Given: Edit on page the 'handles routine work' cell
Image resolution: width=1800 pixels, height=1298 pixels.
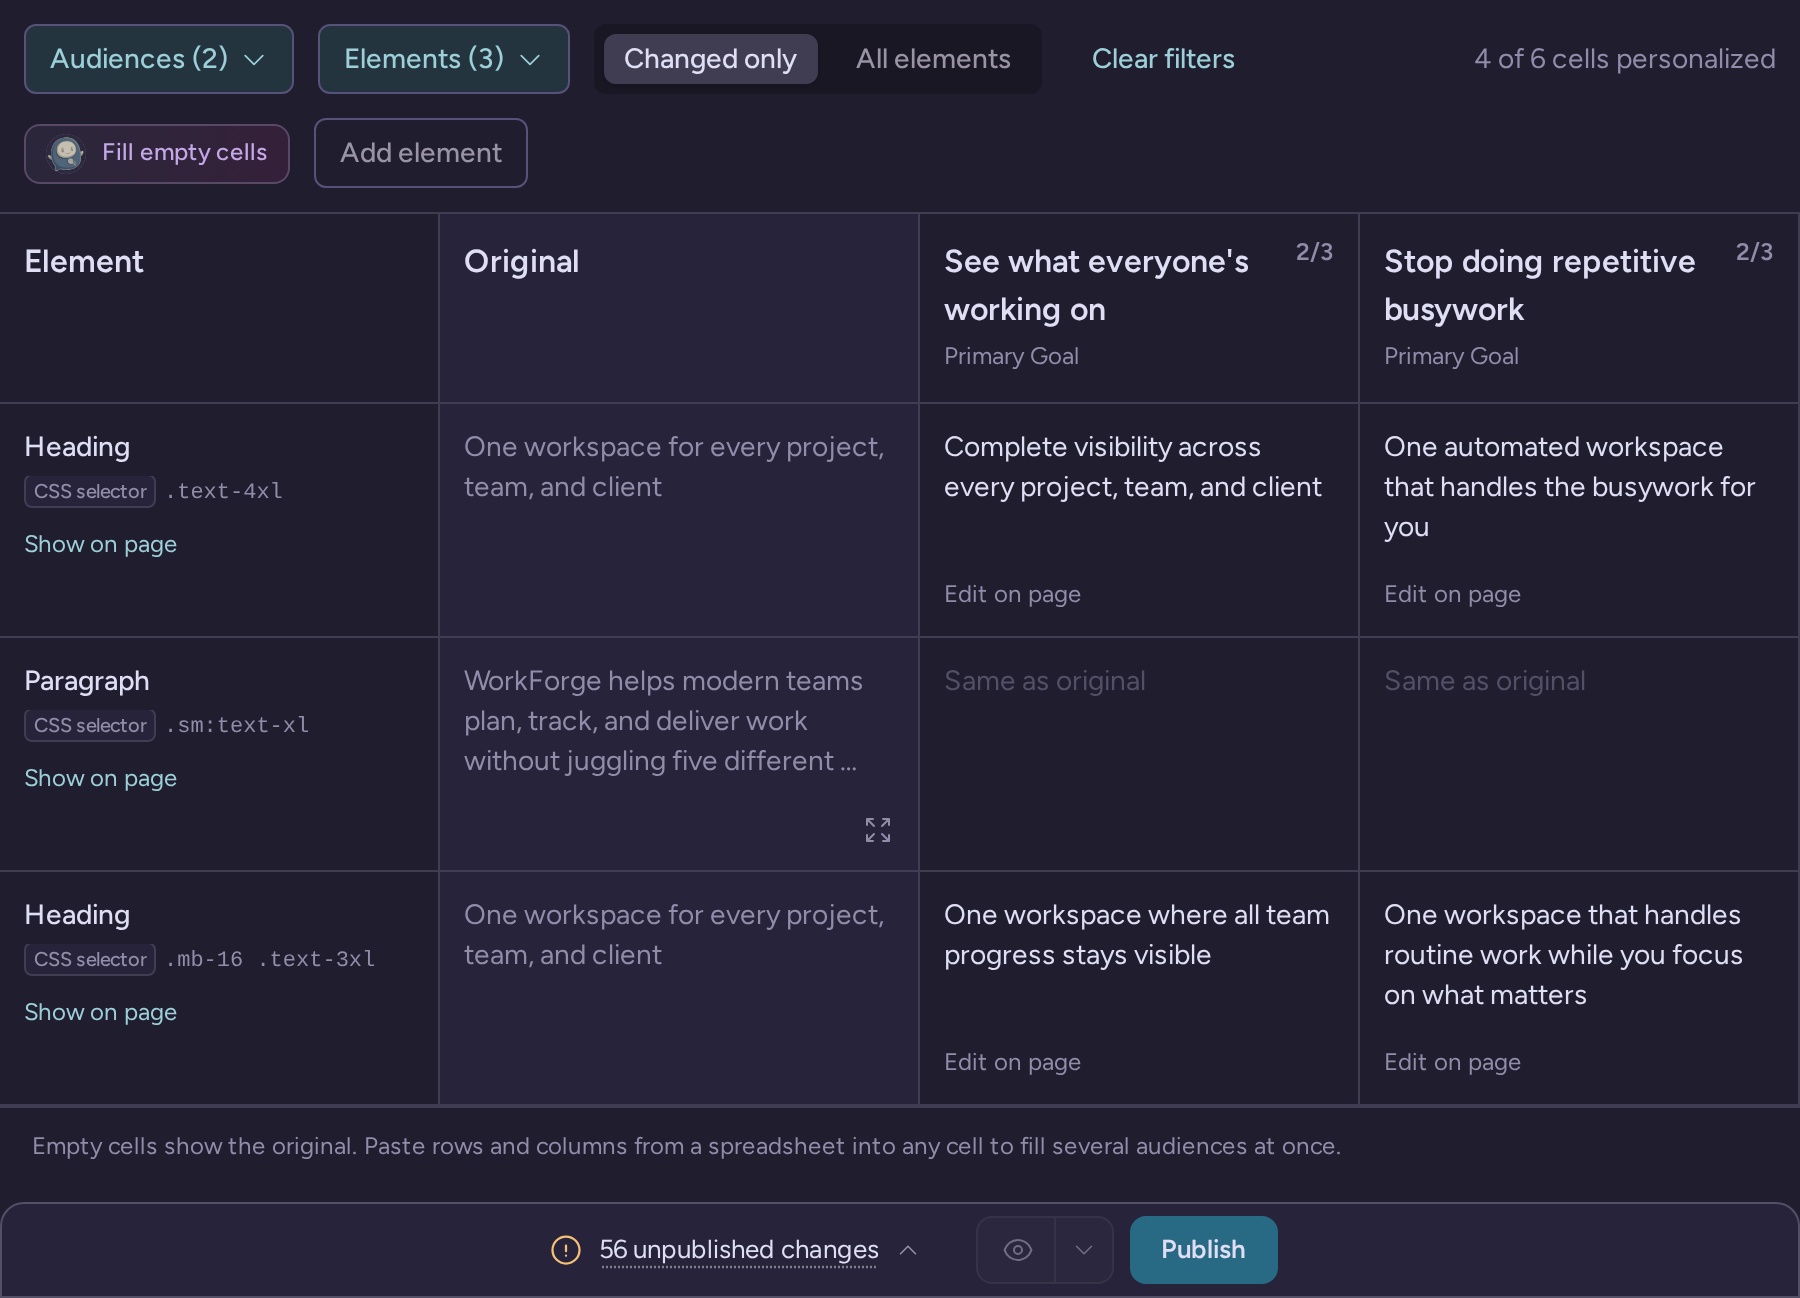Looking at the screenshot, I should coord(1452,1062).
